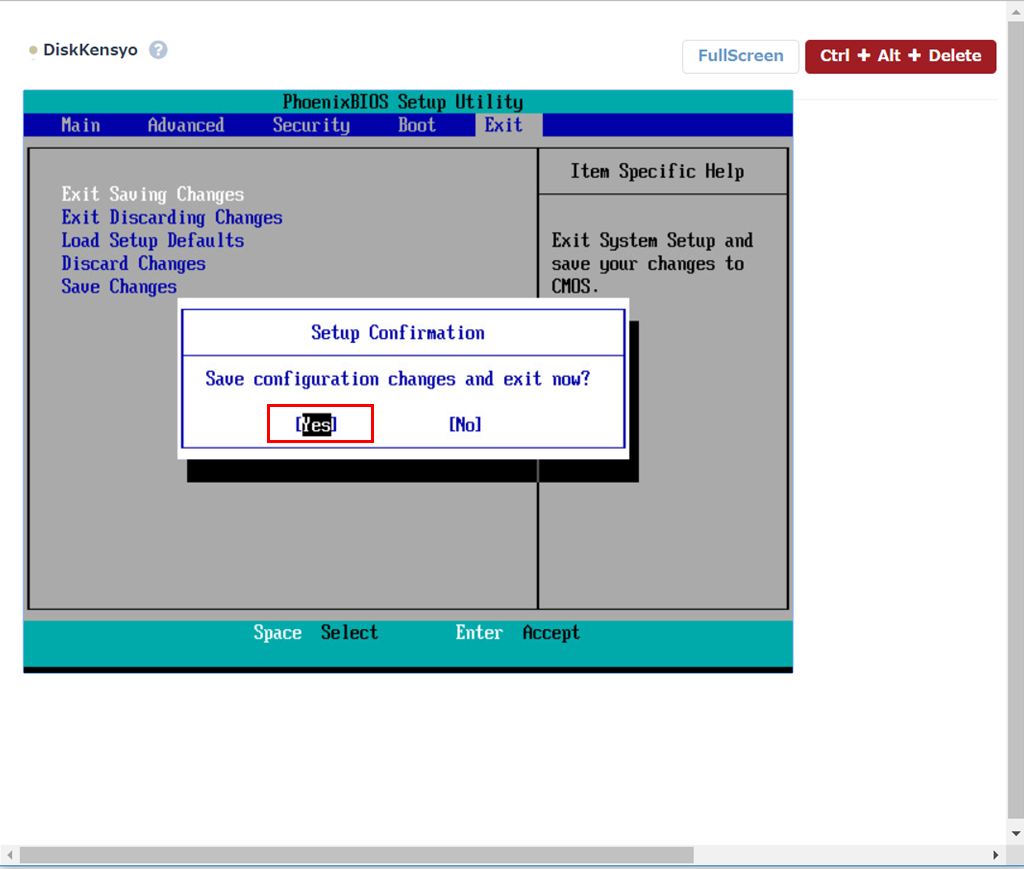Send Ctrl + Alt + Delete
Image resolution: width=1024 pixels, height=870 pixels.
pos(901,56)
